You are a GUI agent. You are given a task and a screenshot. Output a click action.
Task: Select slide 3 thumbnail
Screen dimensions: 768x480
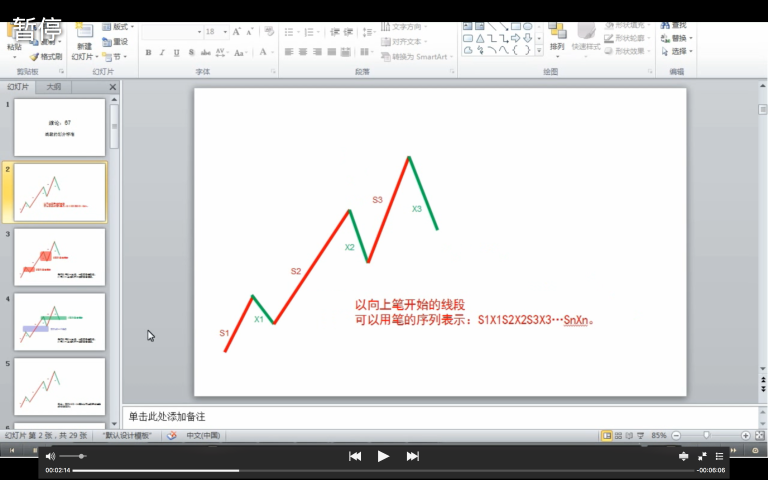tap(59, 257)
